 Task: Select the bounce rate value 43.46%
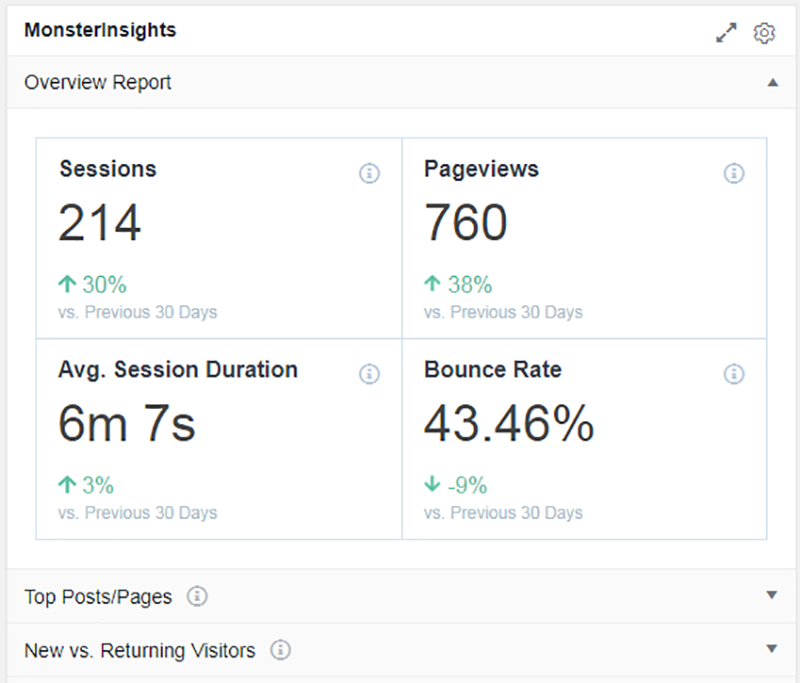pos(509,423)
